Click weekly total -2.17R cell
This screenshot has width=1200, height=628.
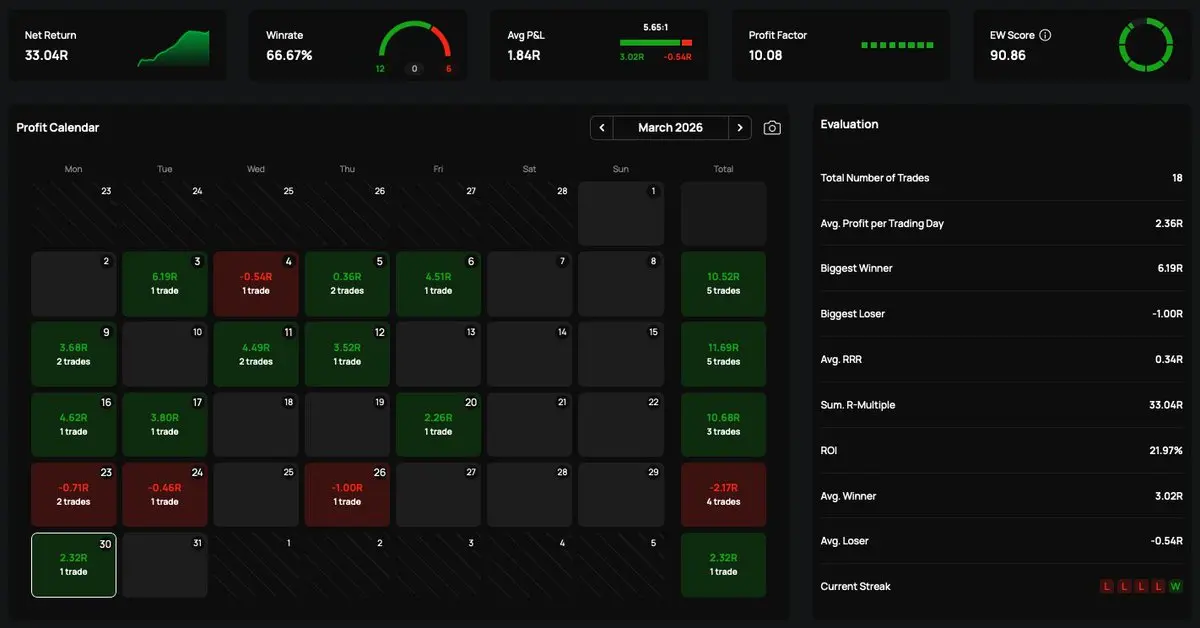click(724, 494)
